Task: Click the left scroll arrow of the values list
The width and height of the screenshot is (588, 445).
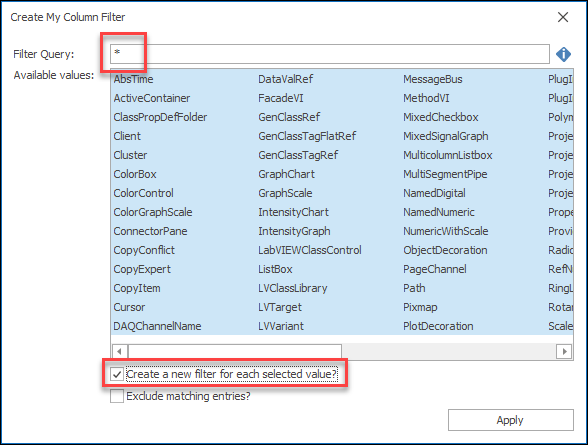Action: [x=119, y=352]
